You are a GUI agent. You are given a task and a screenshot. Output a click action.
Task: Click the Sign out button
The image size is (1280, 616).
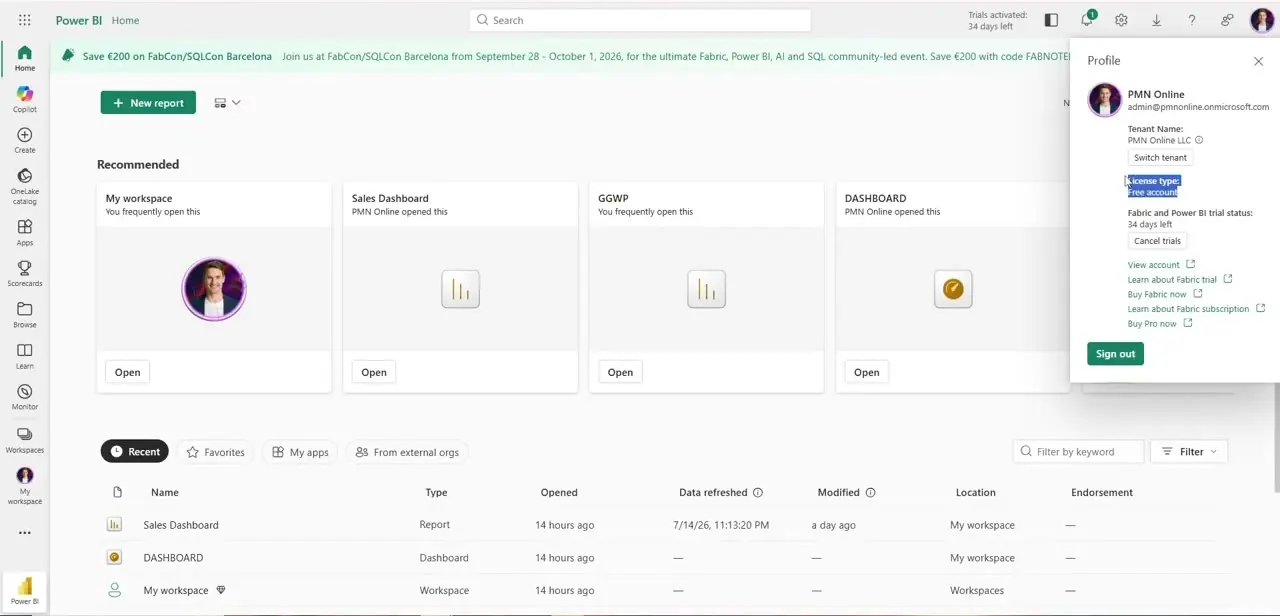pyautogui.click(x=1115, y=354)
